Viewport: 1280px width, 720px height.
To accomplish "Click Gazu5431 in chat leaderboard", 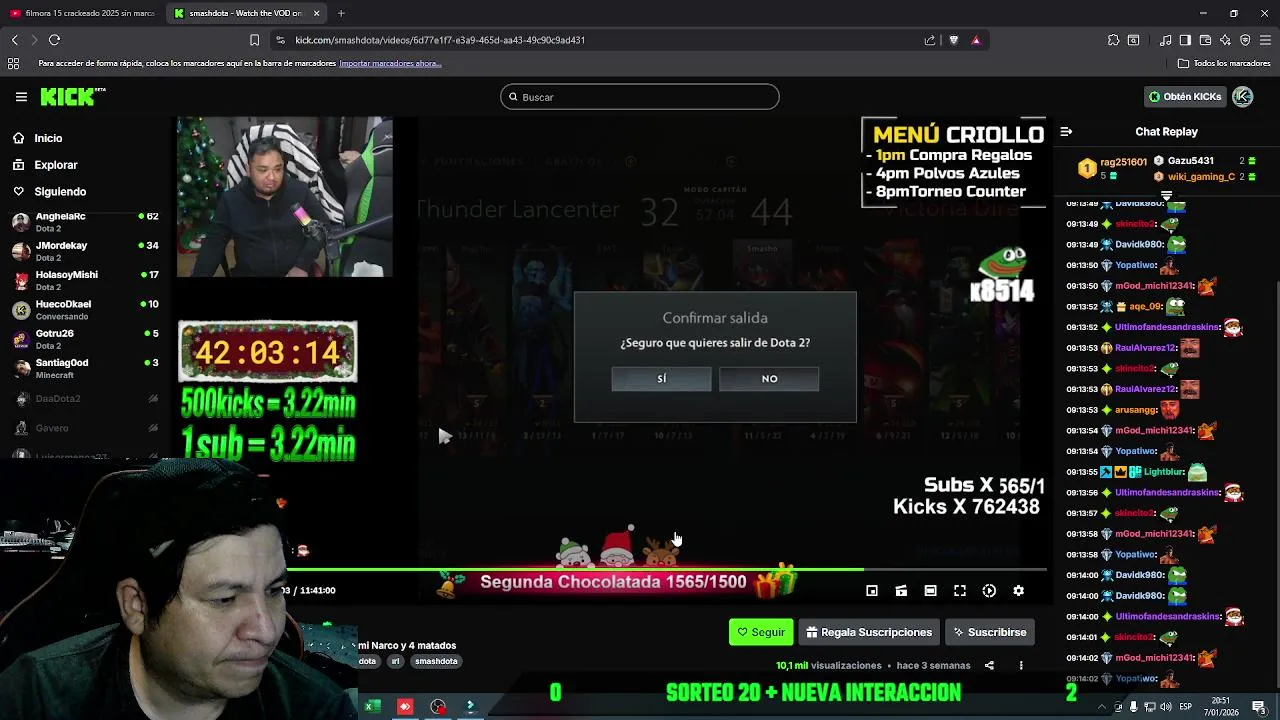I will (x=1190, y=161).
